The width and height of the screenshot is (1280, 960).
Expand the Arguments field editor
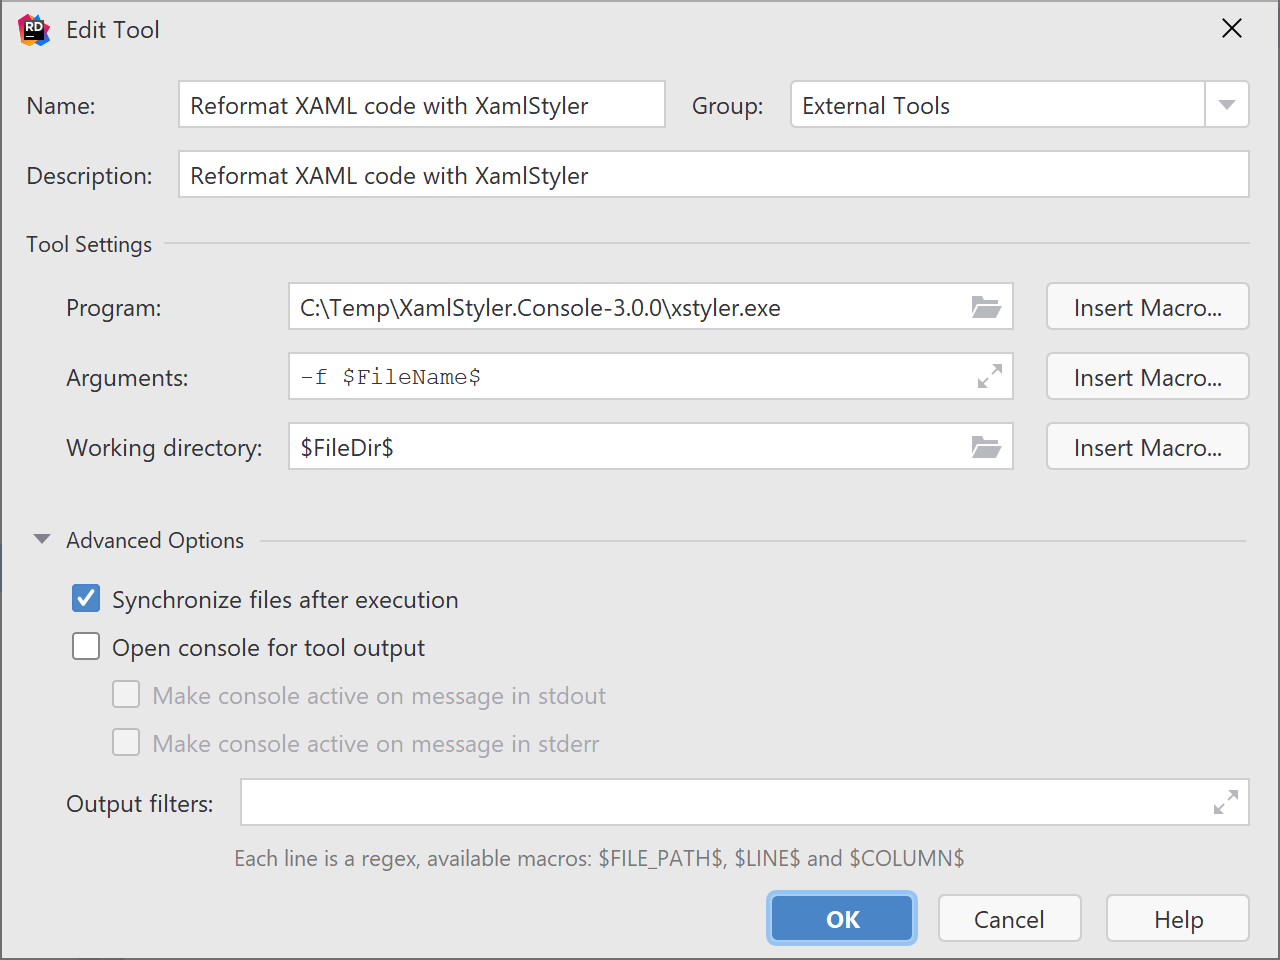(989, 377)
